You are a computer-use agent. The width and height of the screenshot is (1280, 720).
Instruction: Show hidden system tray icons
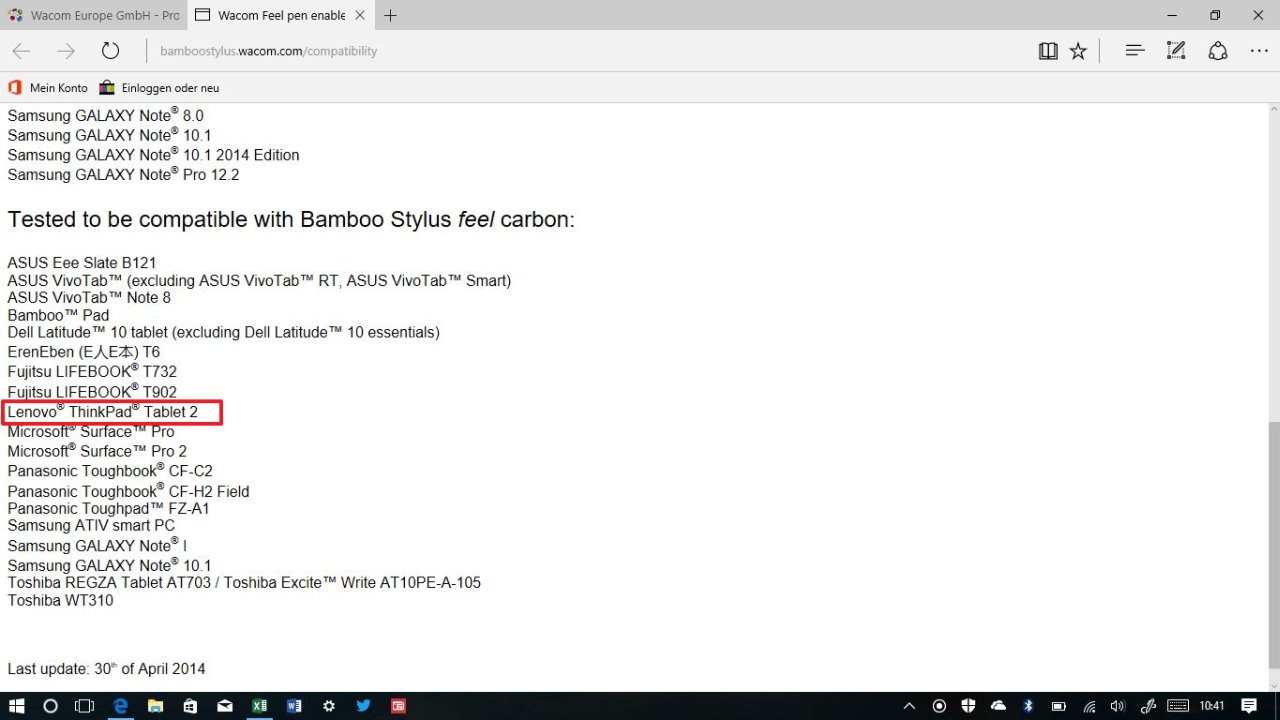[909, 706]
